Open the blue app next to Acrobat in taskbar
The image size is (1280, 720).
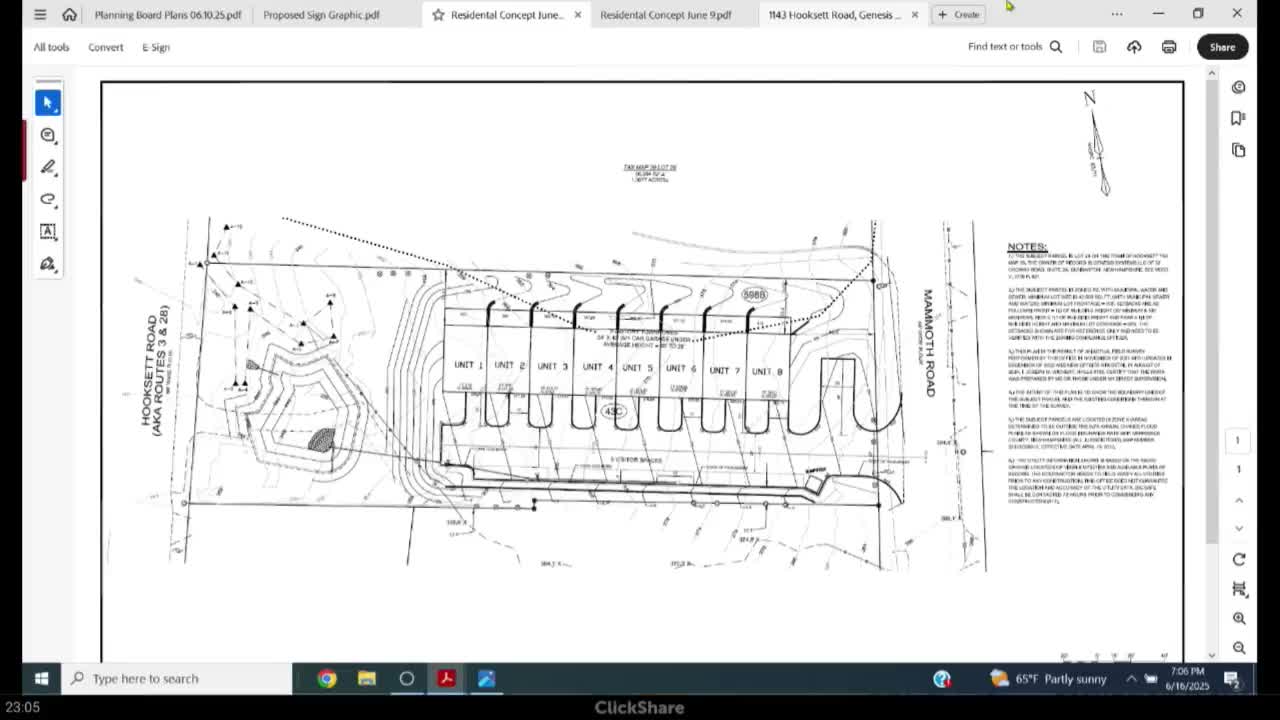486,679
